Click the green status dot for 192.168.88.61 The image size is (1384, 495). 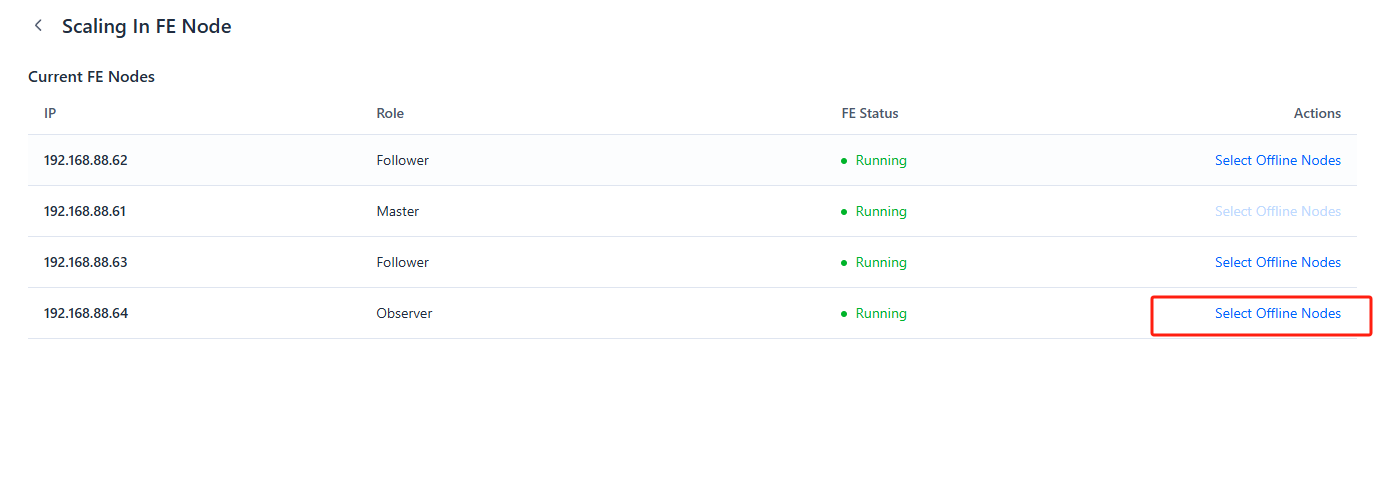click(x=844, y=212)
